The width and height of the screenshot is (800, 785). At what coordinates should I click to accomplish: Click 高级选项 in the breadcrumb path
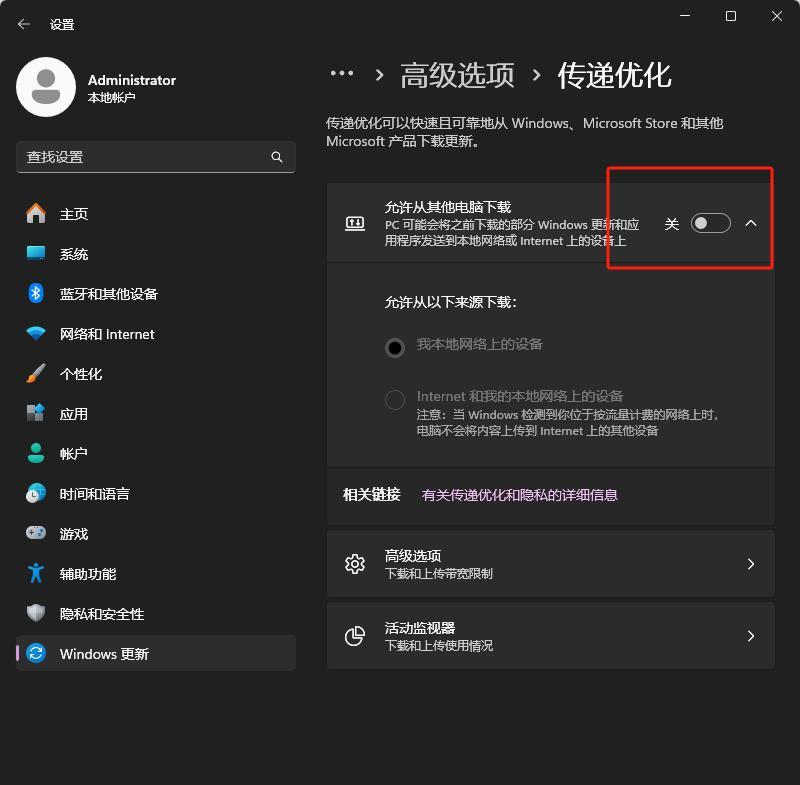coord(457,75)
